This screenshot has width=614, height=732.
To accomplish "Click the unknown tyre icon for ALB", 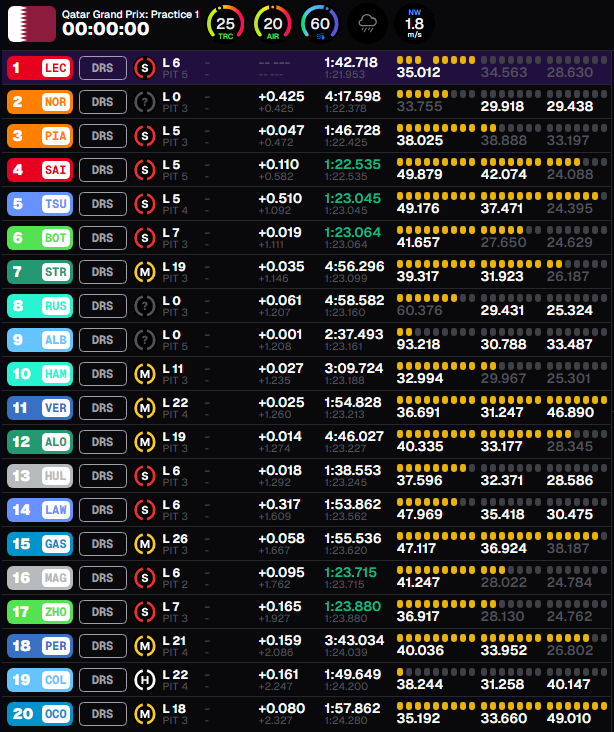I will point(145,340).
